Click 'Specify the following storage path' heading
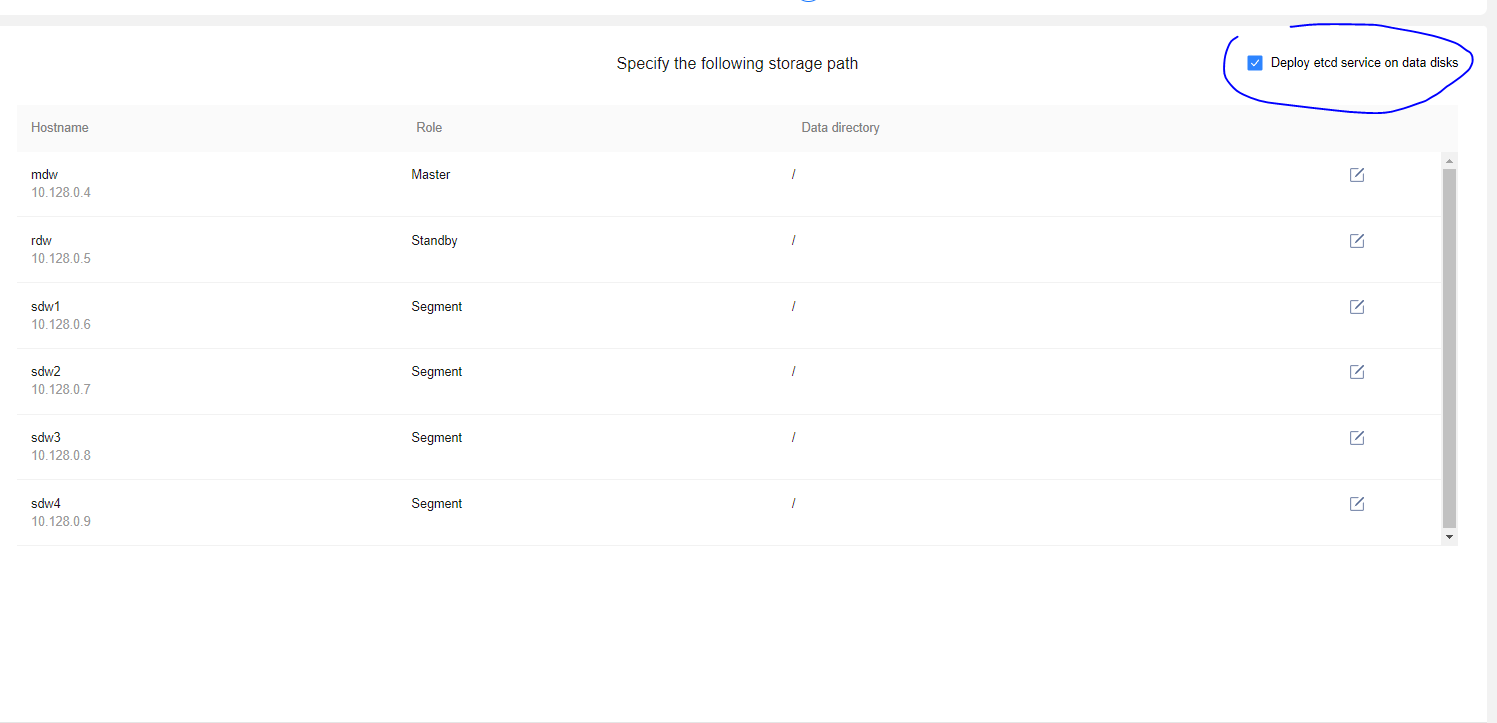The image size is (1497, 723). click(x=737, y=64)
